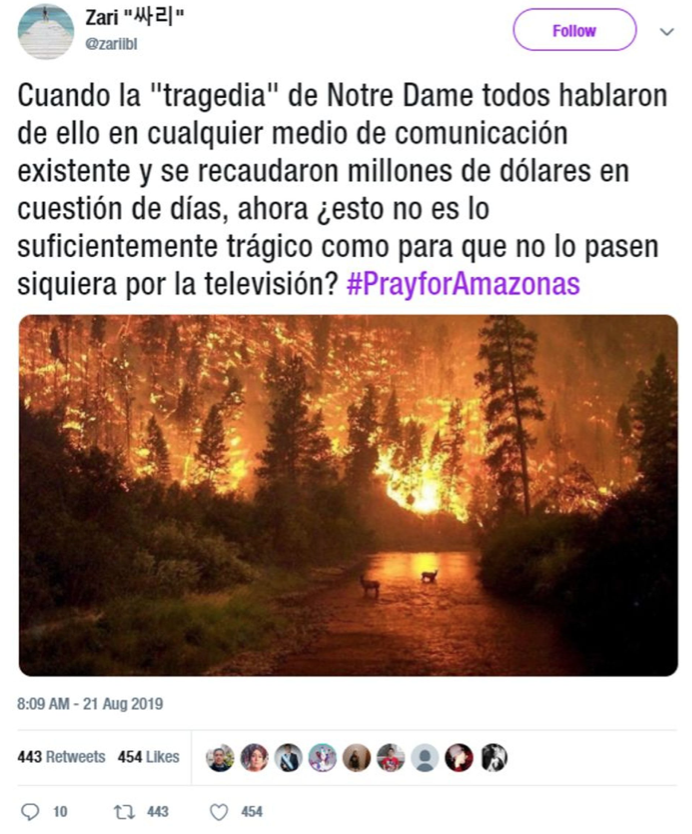Open the first liker's avatar
Screen dimensions: 692x834
[x=220, y=757]
